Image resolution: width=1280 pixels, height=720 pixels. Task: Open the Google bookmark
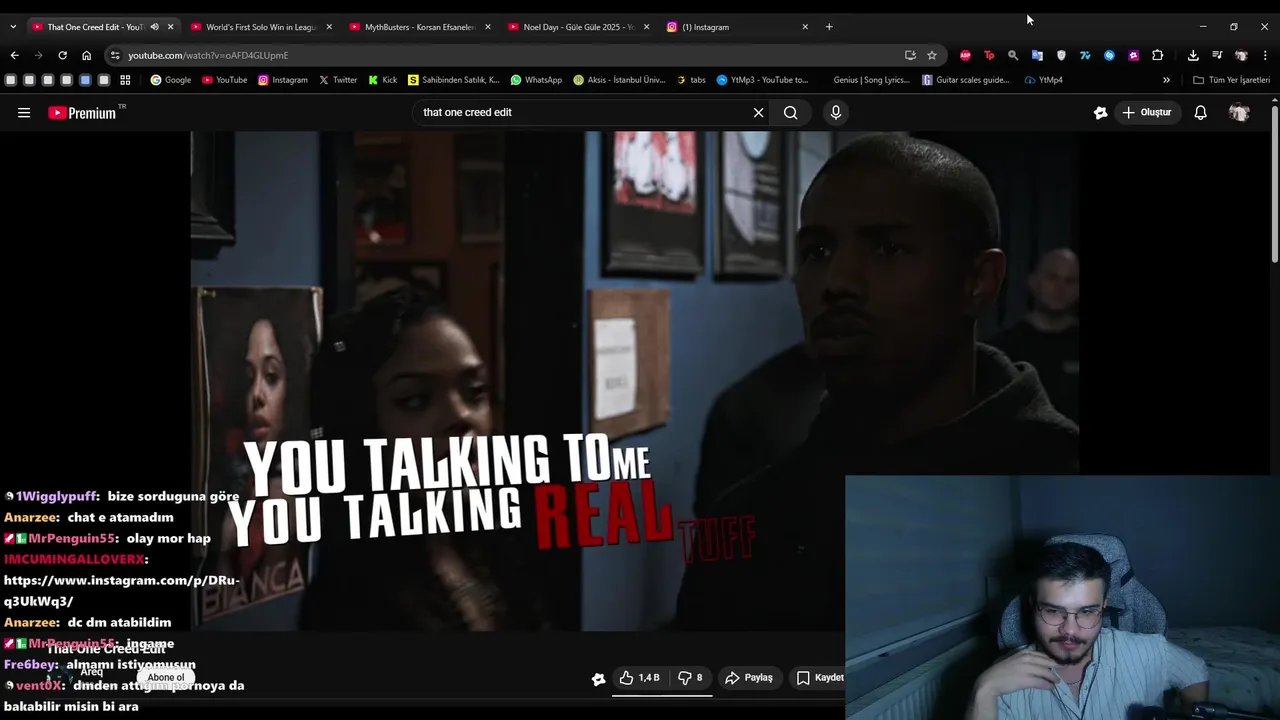[x=171, y=80]
